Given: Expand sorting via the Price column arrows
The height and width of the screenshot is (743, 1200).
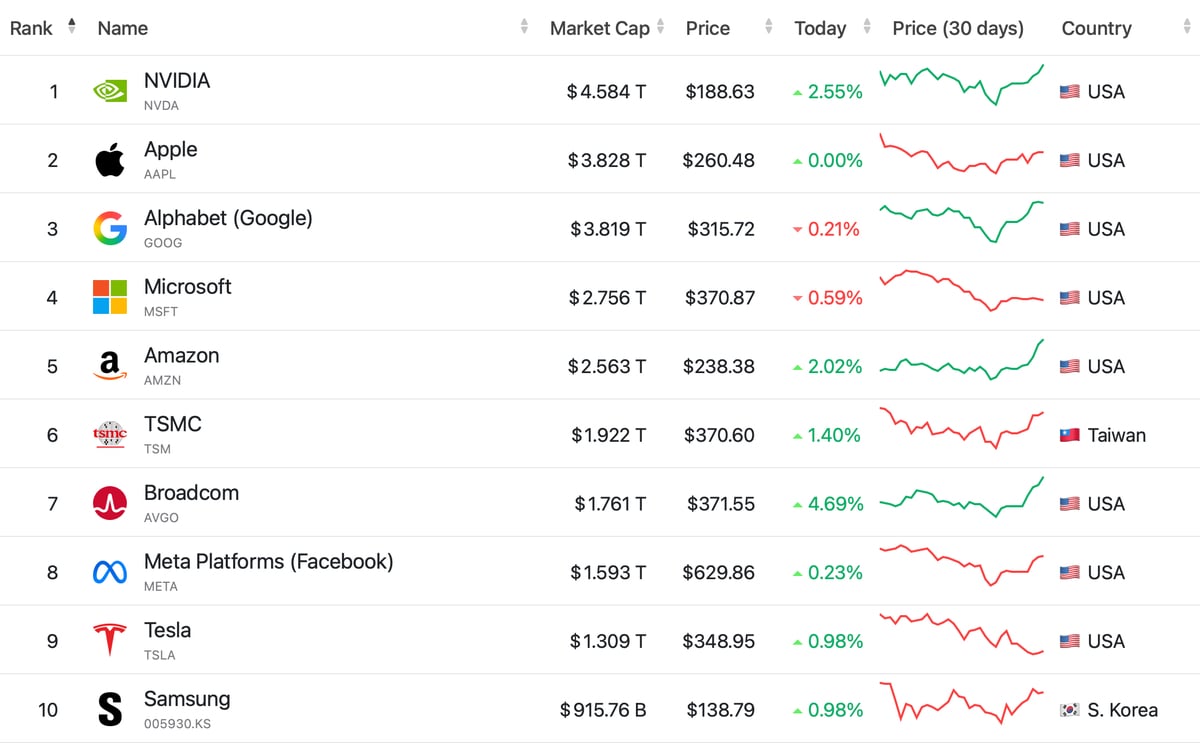Looking at the screenshot, I should click(767, 28).
